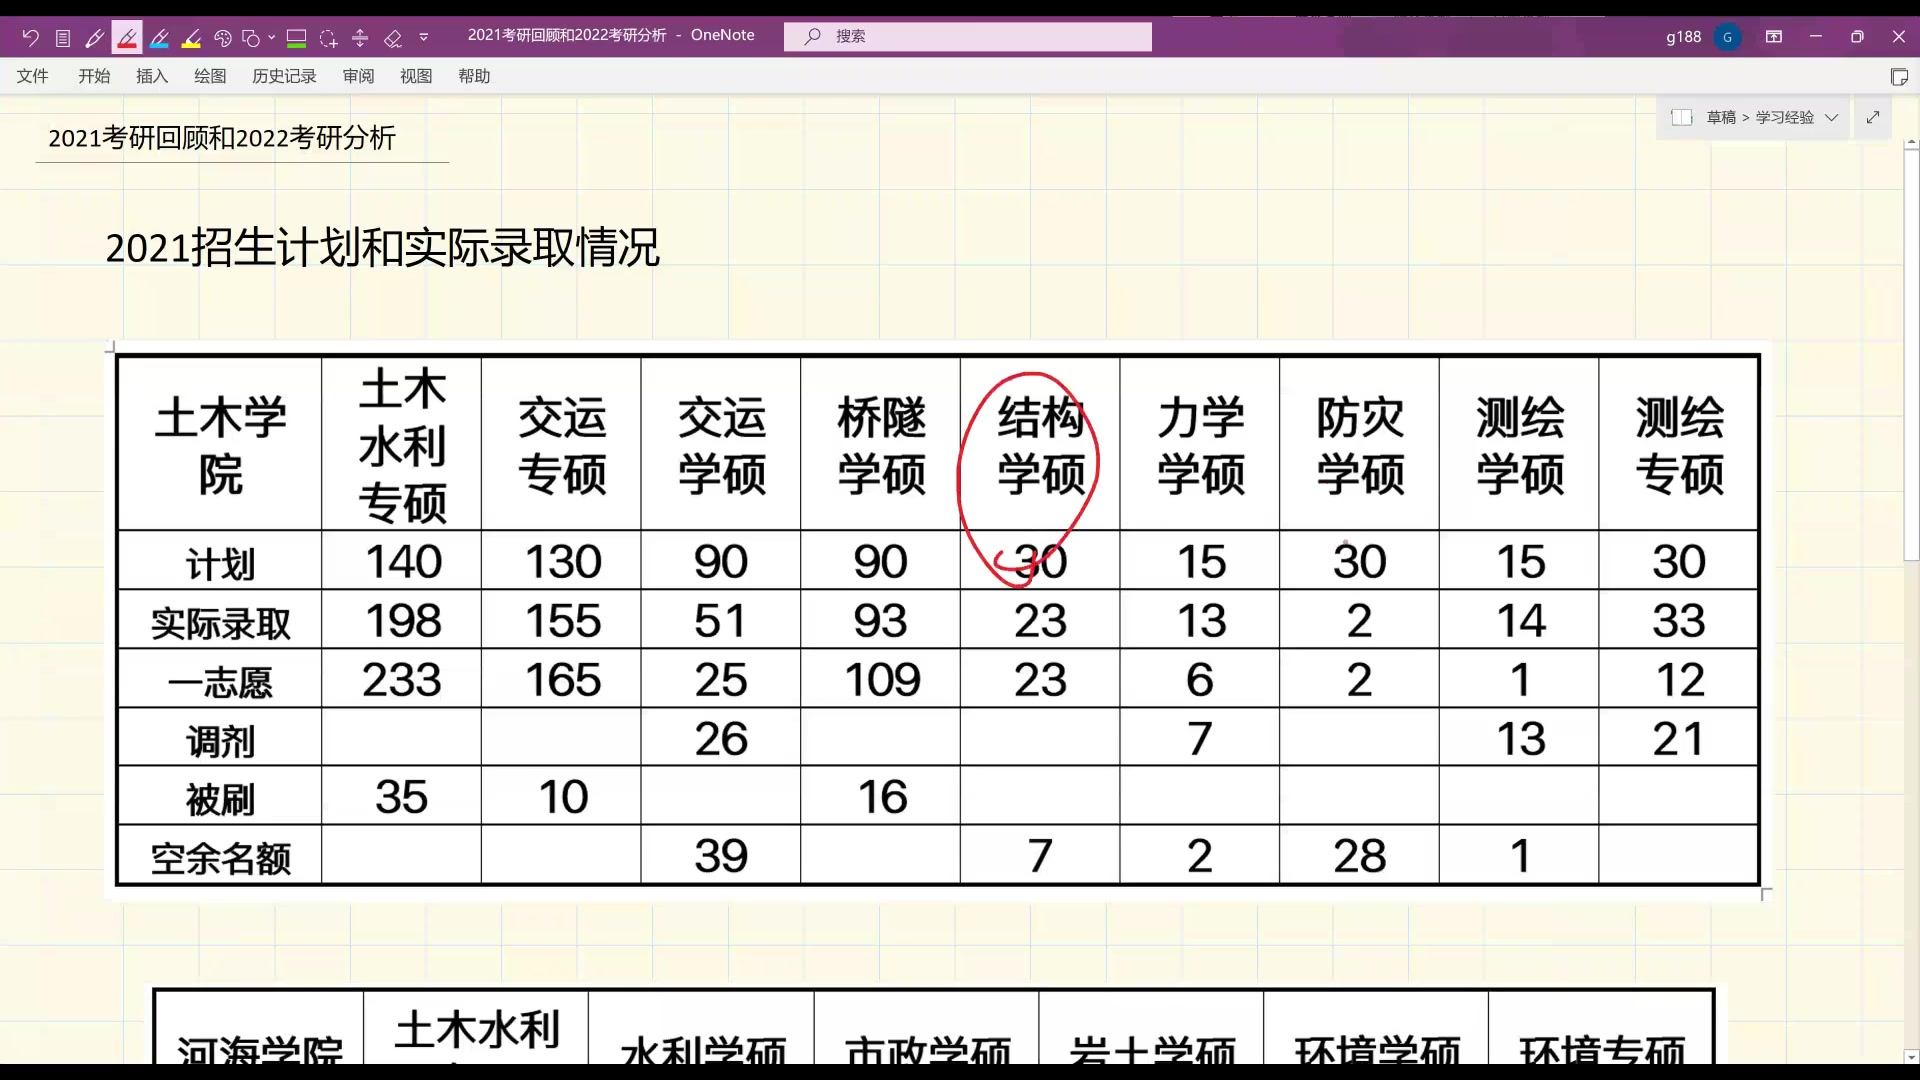Open the 帮助 tab
Screen dimensions: 1920x1080
coord(474,76)
